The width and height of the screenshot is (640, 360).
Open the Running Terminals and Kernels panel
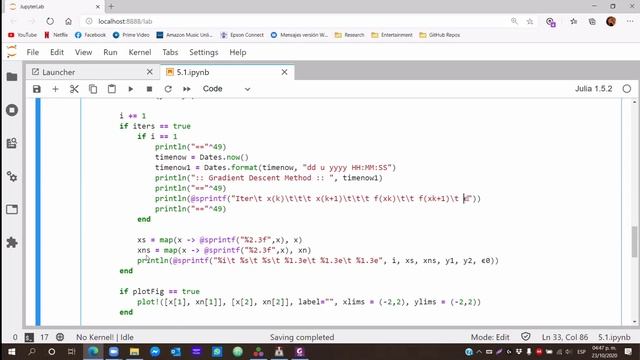pos(12,110)
